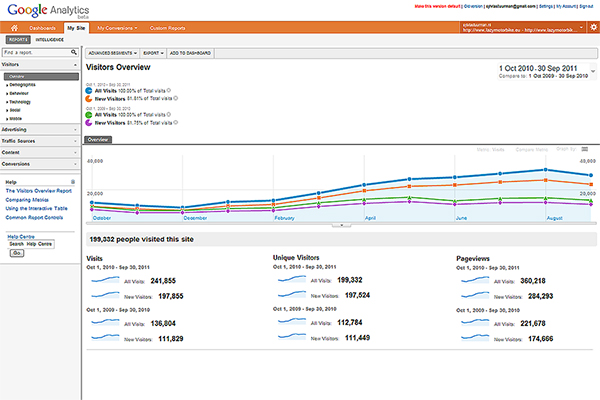This screenshot has width=600, height=400.
Task: Click the green All Visits segment pie icon
Action: pyautogui.click(x=89, y=115)
